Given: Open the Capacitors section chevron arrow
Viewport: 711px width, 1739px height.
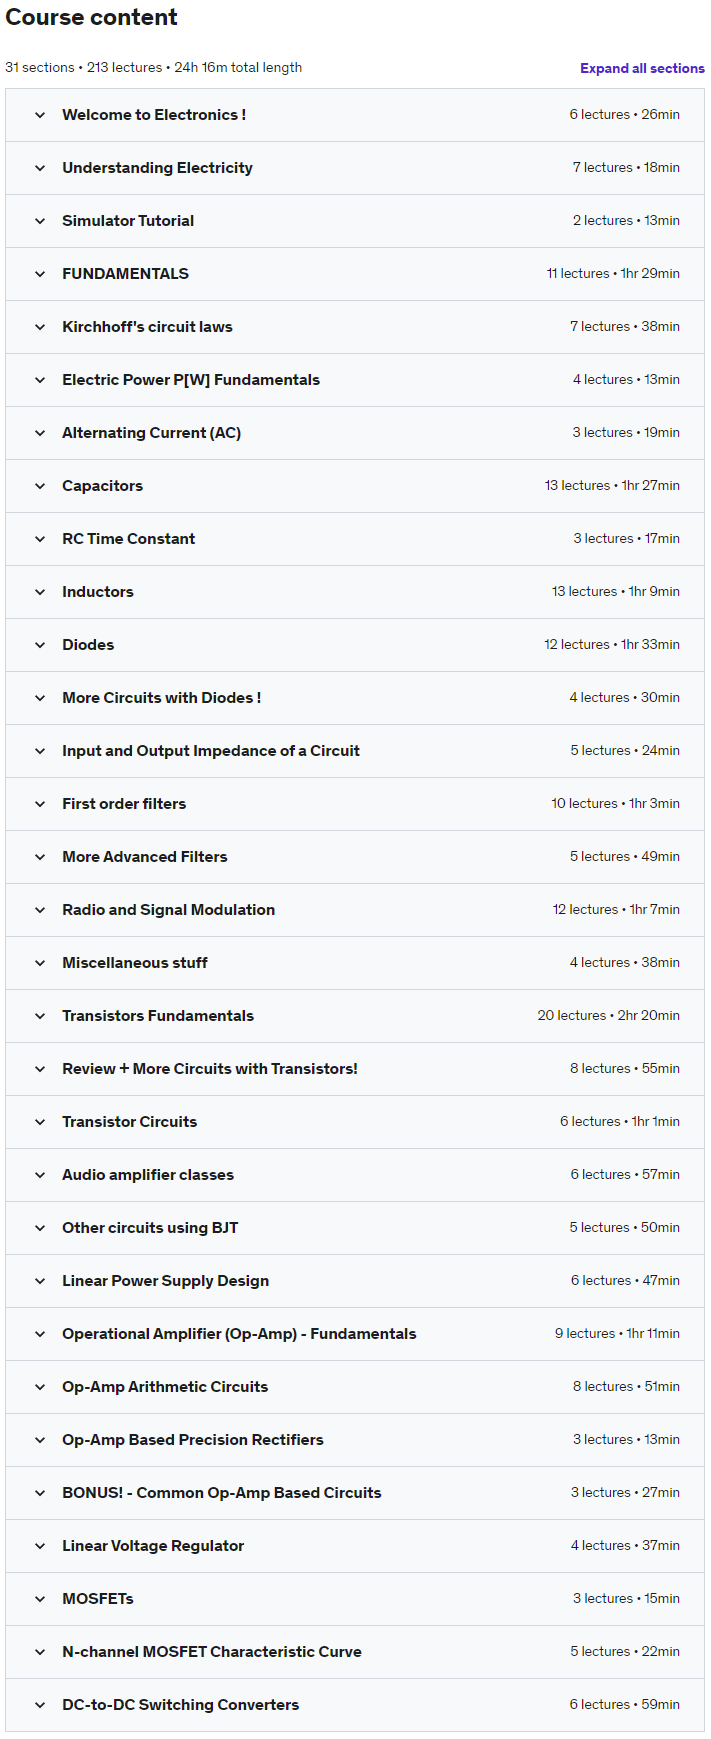Looking at the screenshot, I should tap(40, 486).
